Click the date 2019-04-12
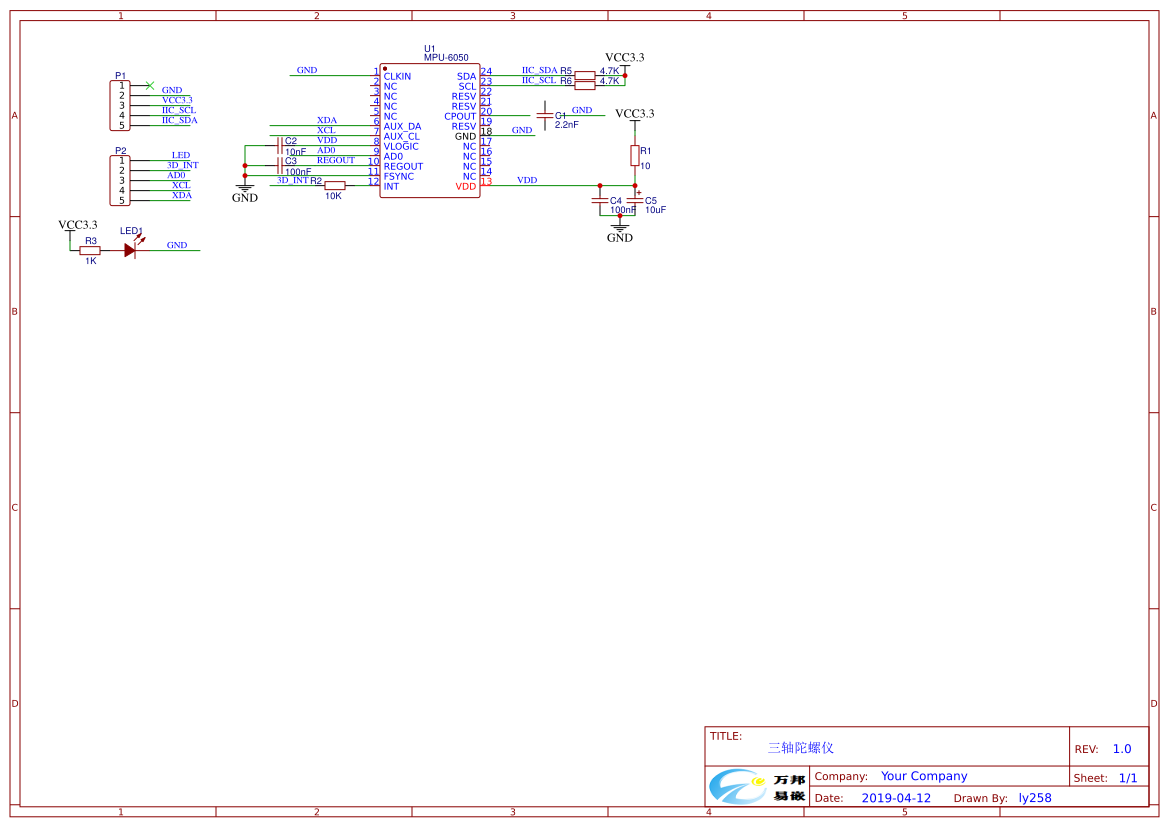This screenshot has width=1169, height=827. [896, 798]
